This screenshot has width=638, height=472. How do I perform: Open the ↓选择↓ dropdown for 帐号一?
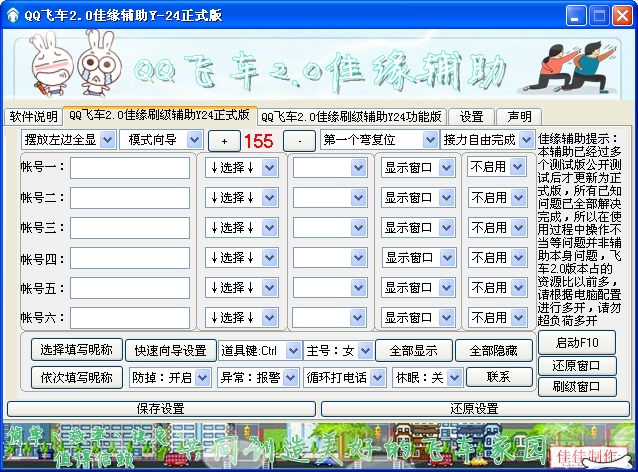[242, 168]
